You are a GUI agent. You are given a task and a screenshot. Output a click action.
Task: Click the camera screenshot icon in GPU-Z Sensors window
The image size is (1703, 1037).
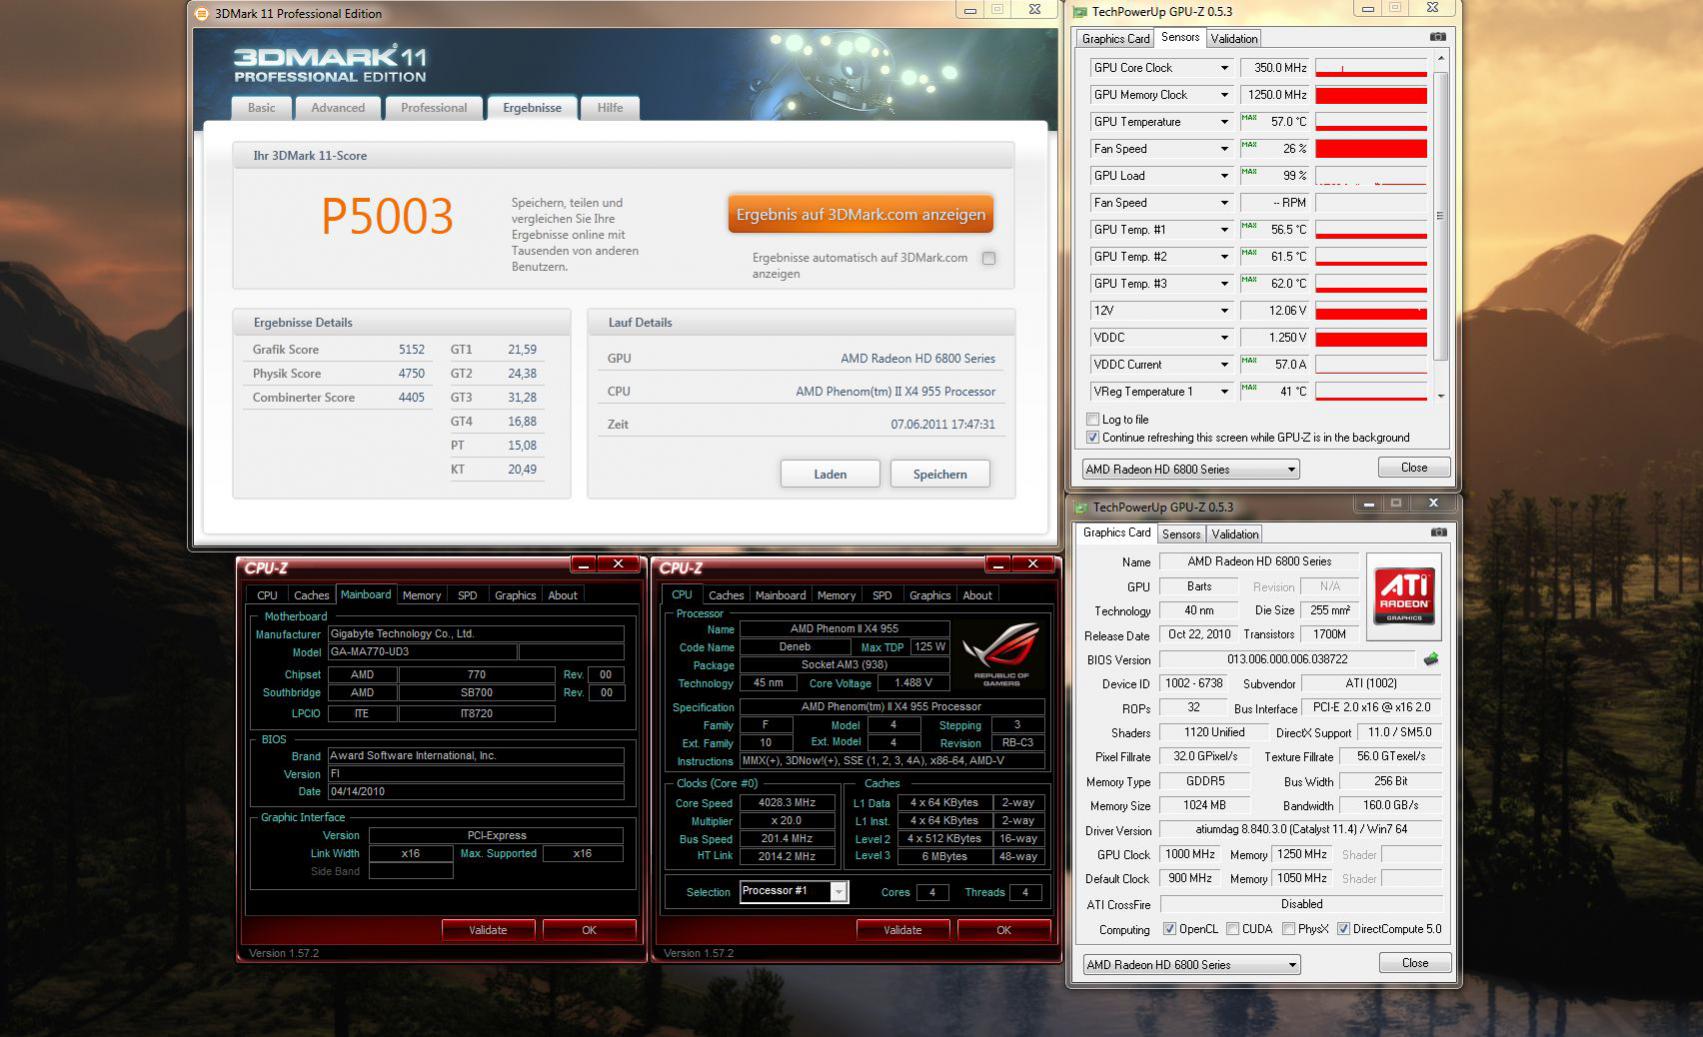click(1438, 37)
